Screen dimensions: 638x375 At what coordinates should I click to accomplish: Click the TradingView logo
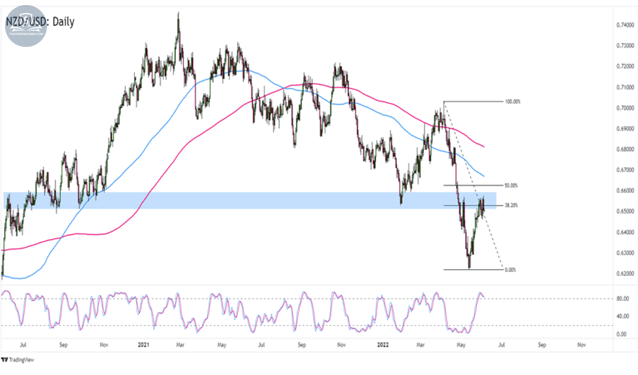(17, 360)
